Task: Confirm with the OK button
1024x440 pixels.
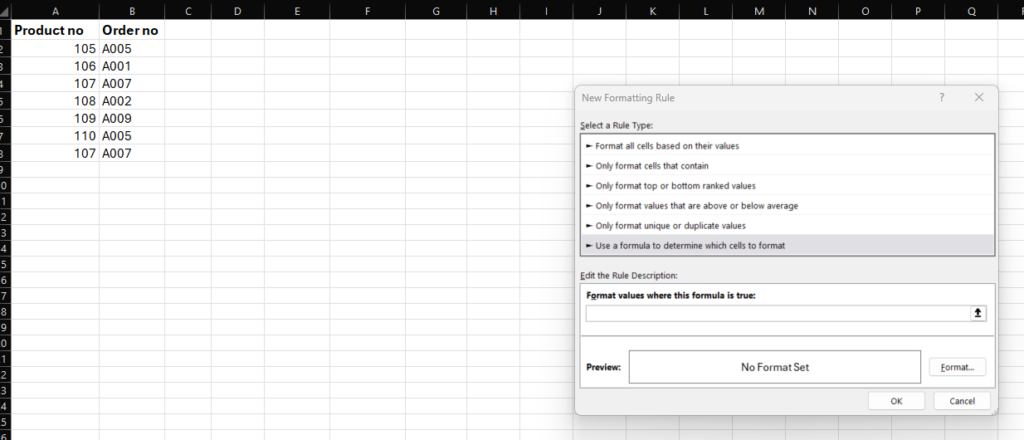Action: [x=896, y=401]
